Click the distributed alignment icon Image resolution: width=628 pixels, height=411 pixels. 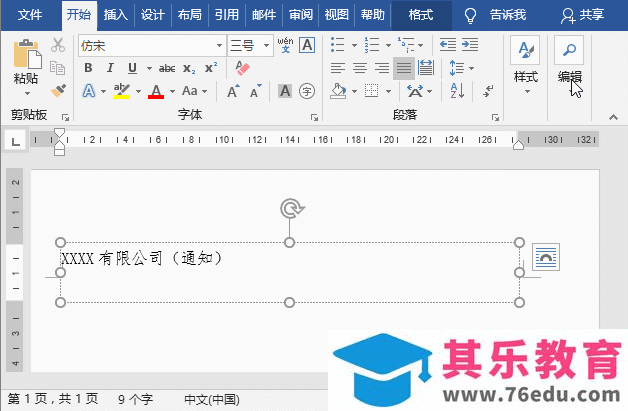point(426,67)
